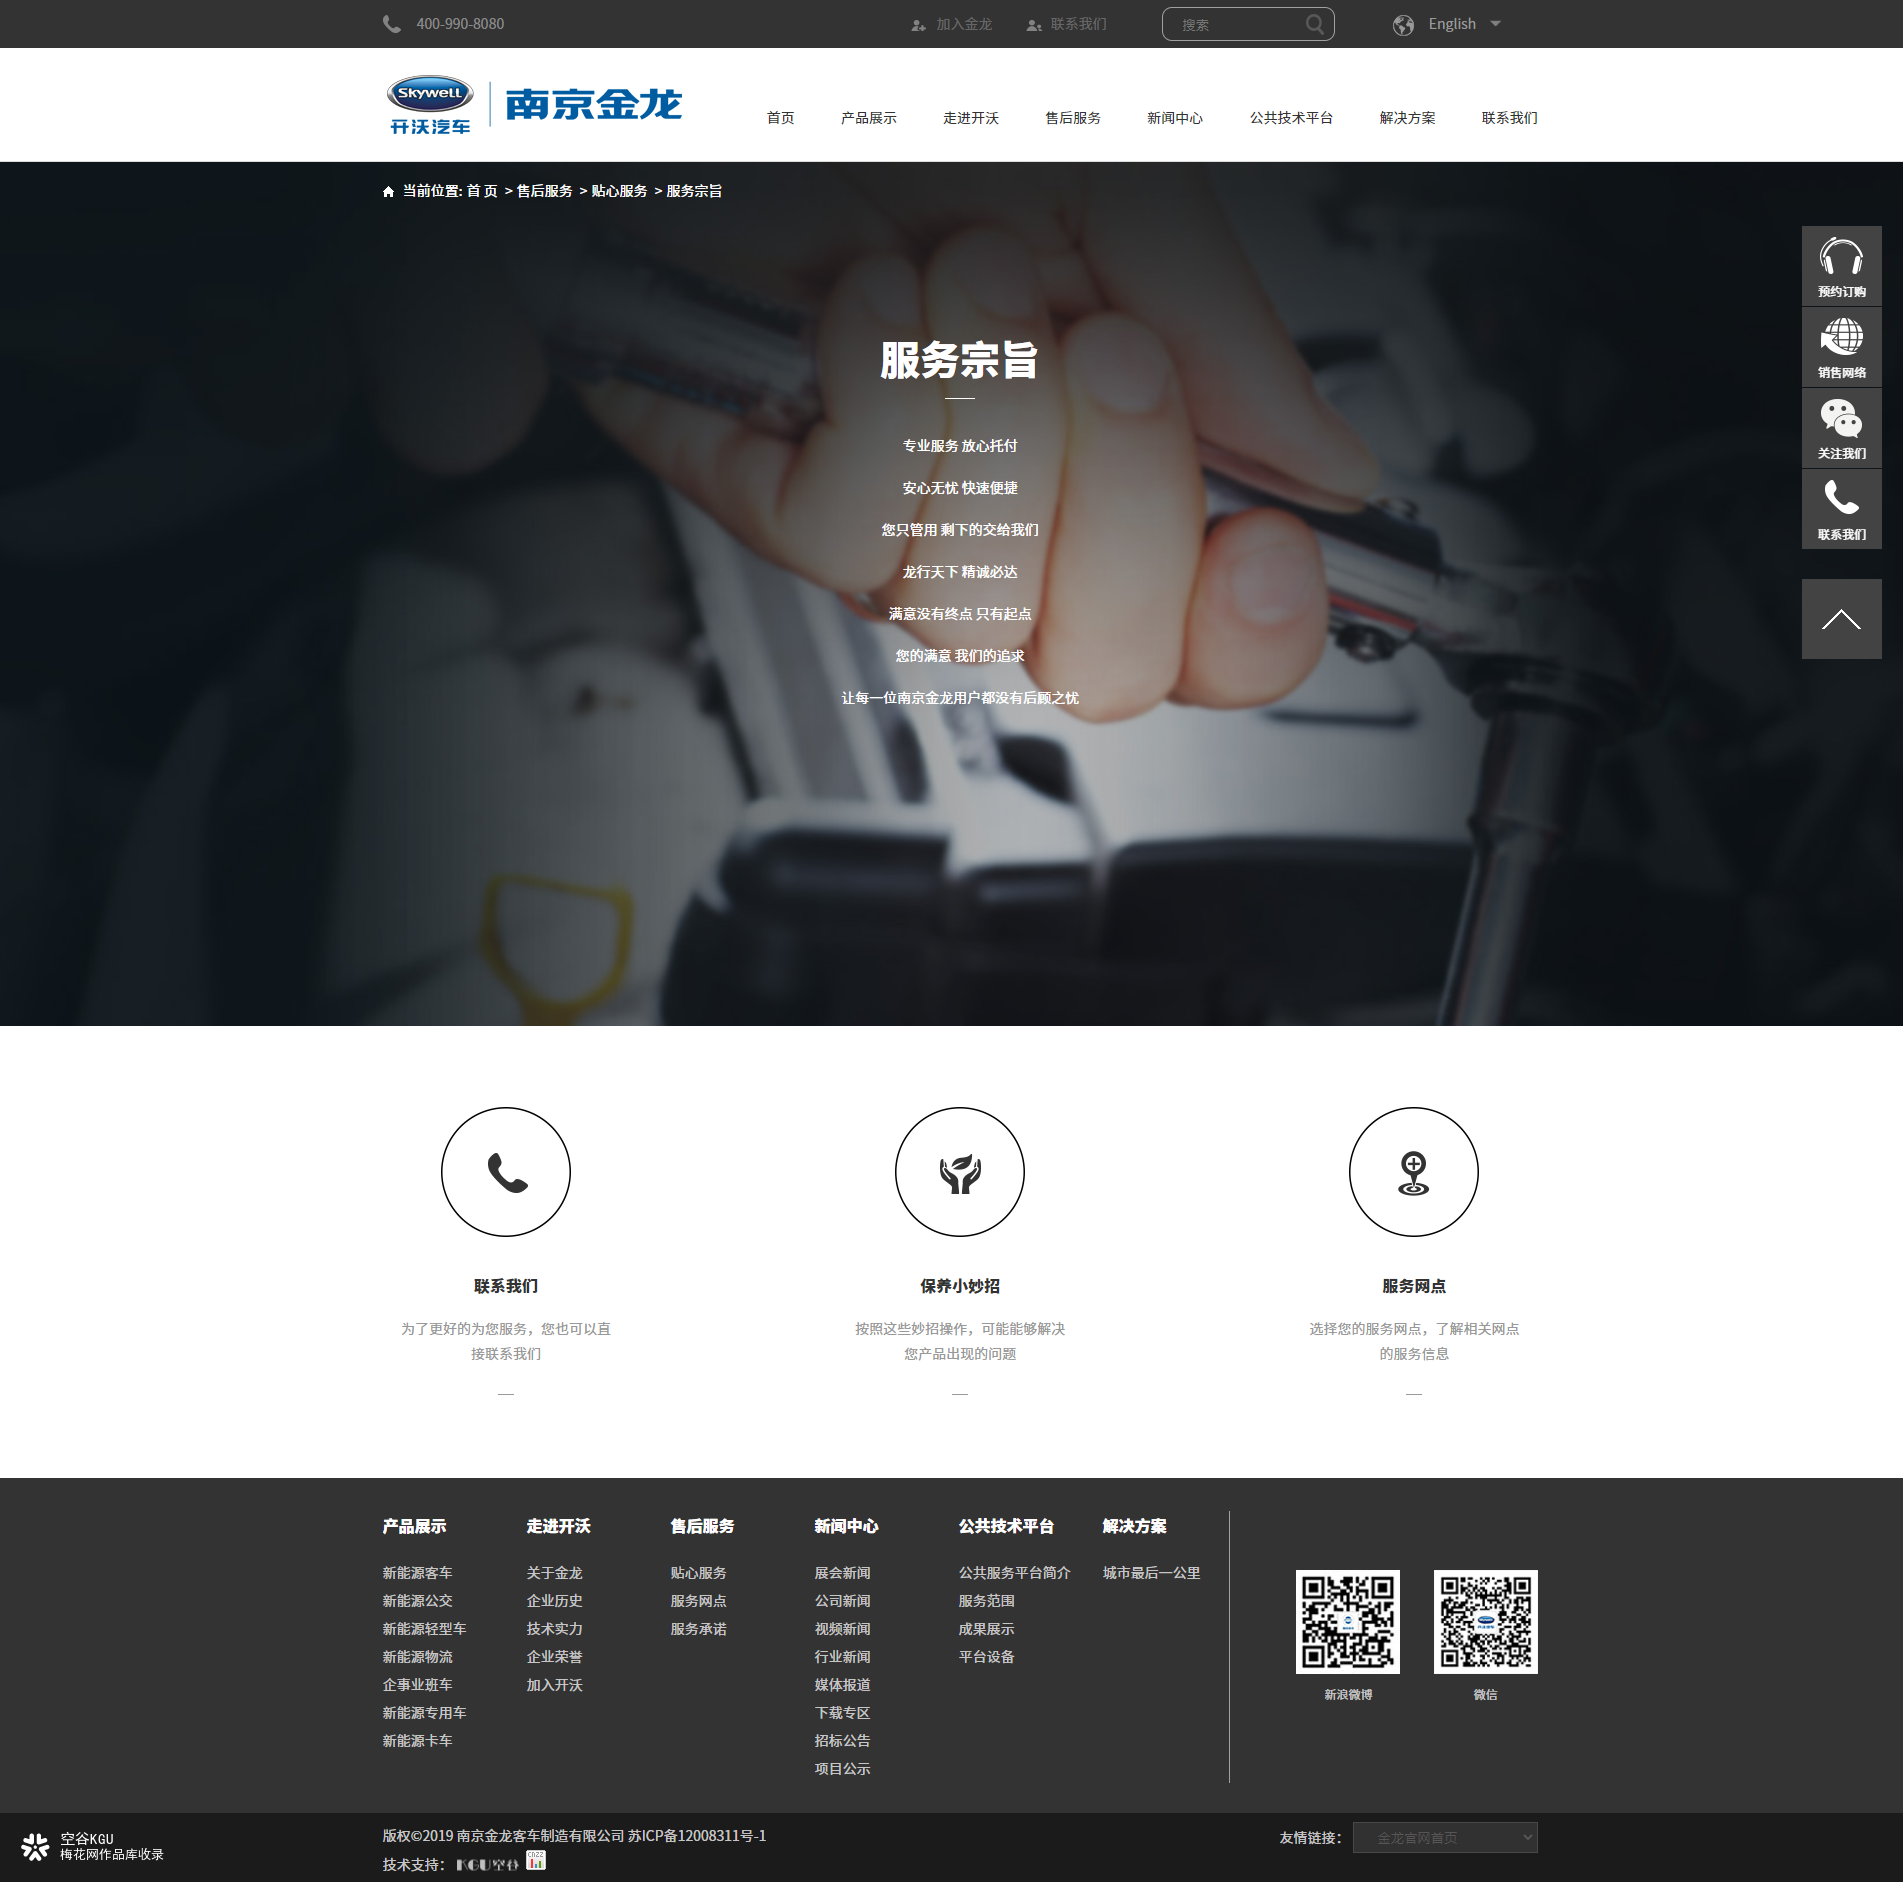Click the 梅花网作品库收录 text

(112, 1855)
